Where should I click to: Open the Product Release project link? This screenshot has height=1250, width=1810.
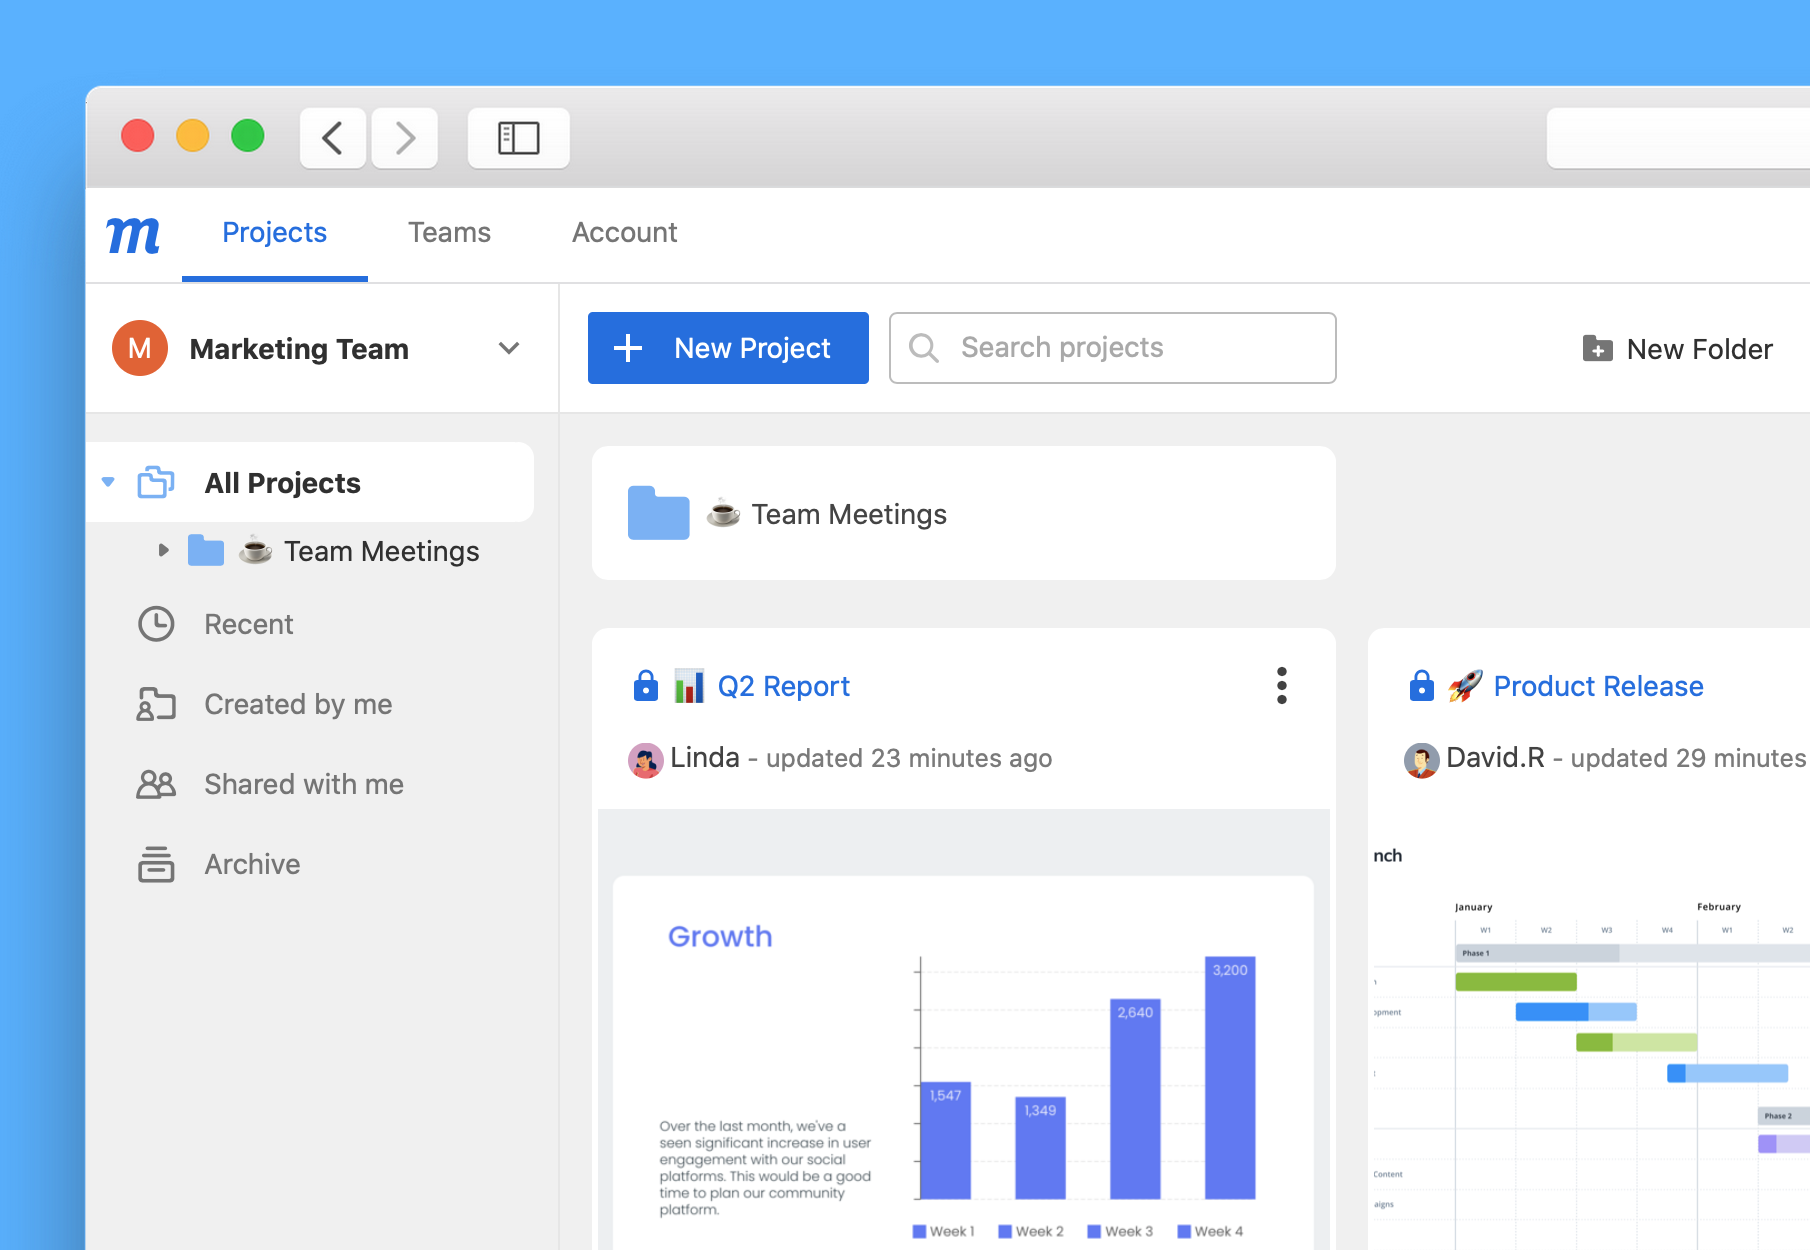pos(1597,686)
